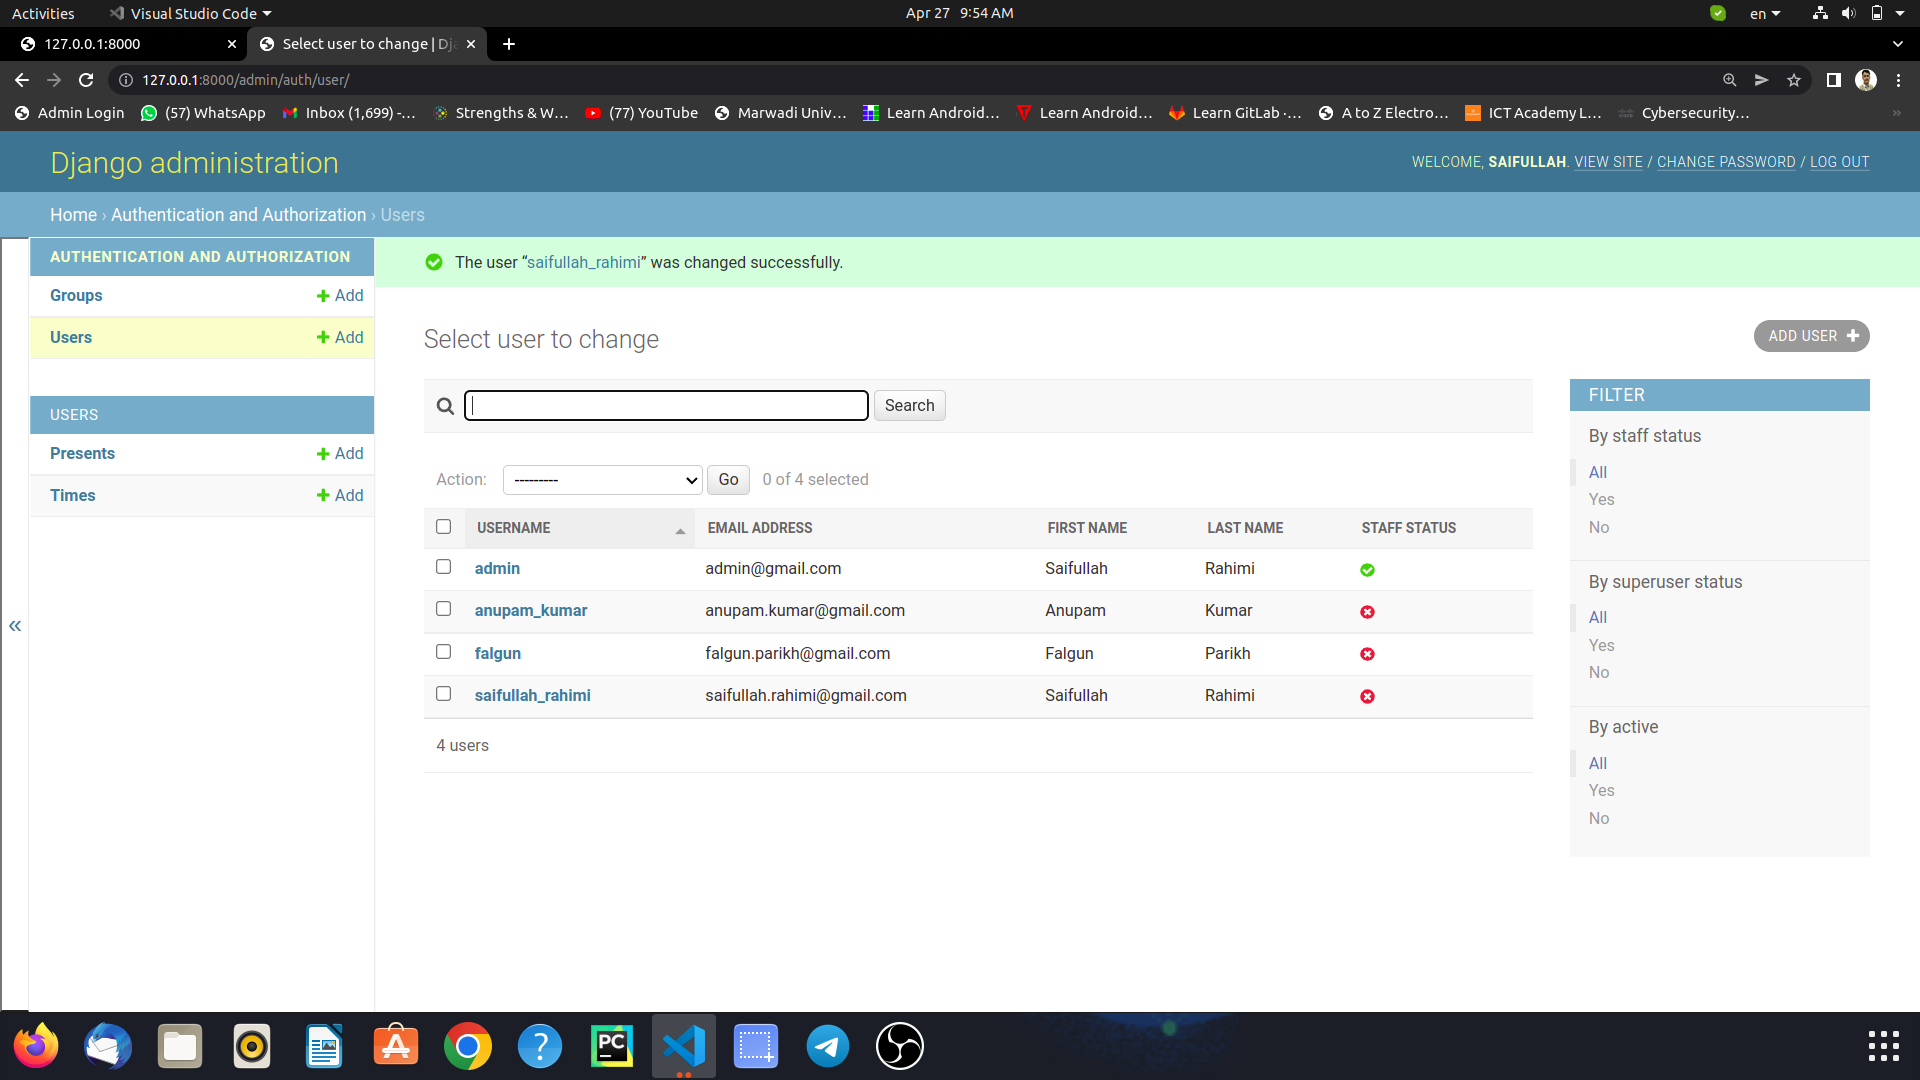Click the green staff status checkmark for admin
1920x1080 pixels.
1367,569
